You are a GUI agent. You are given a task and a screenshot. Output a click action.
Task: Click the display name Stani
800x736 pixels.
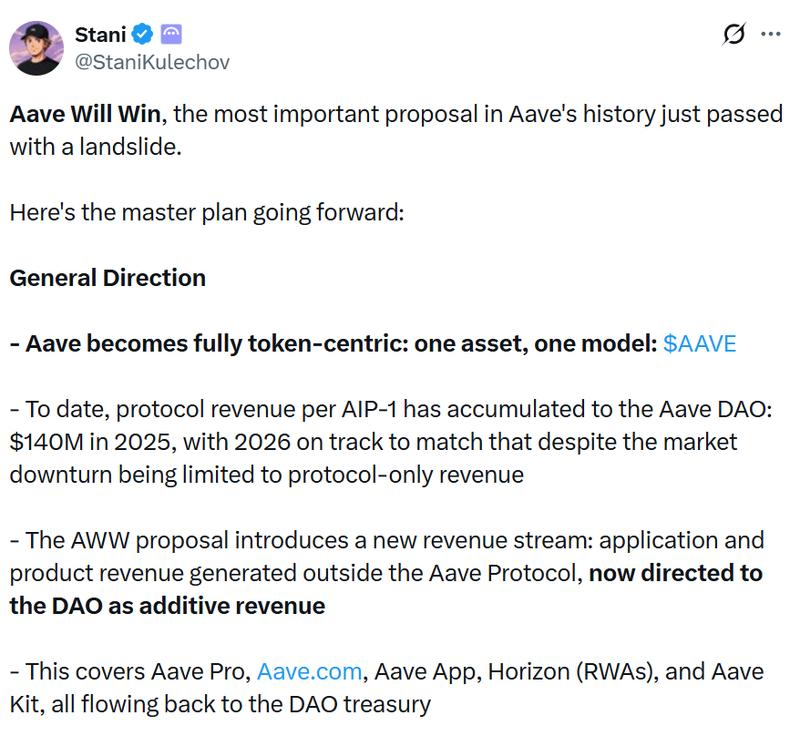pyautogui.click(x=100, y=34)
